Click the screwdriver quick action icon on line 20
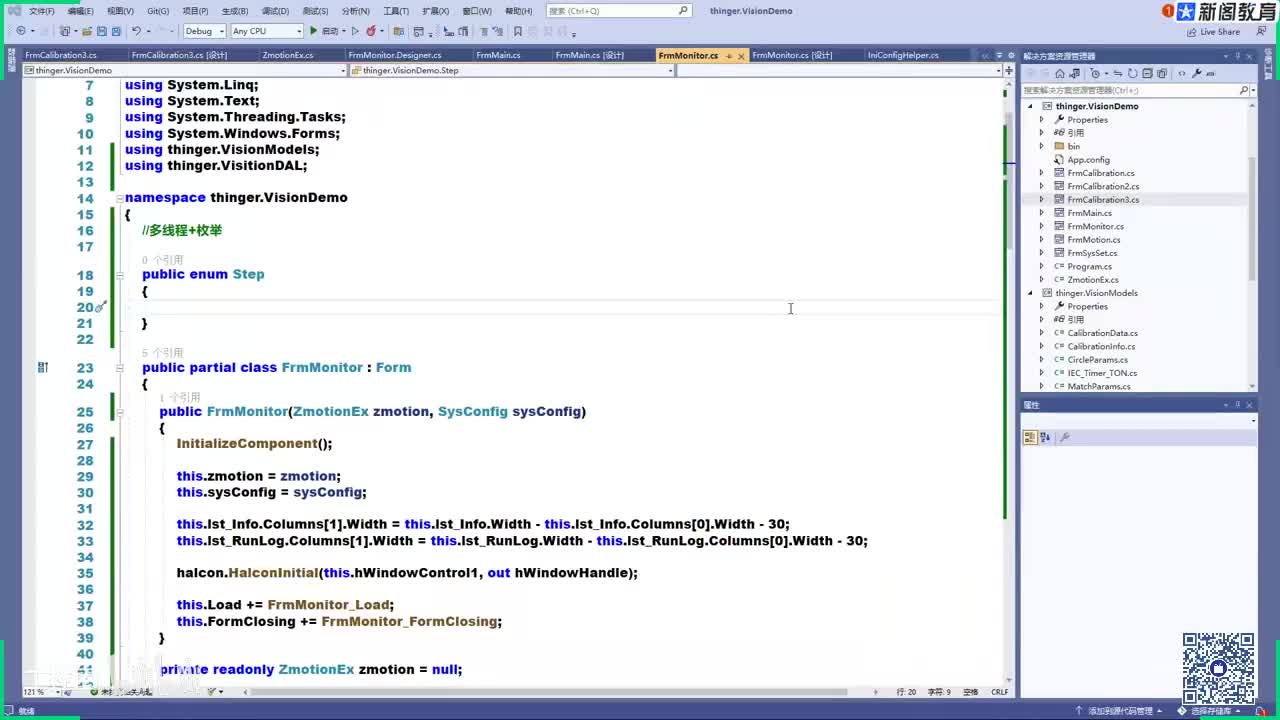This screenshot has height=720, width=1280. (x=100, y=307)
